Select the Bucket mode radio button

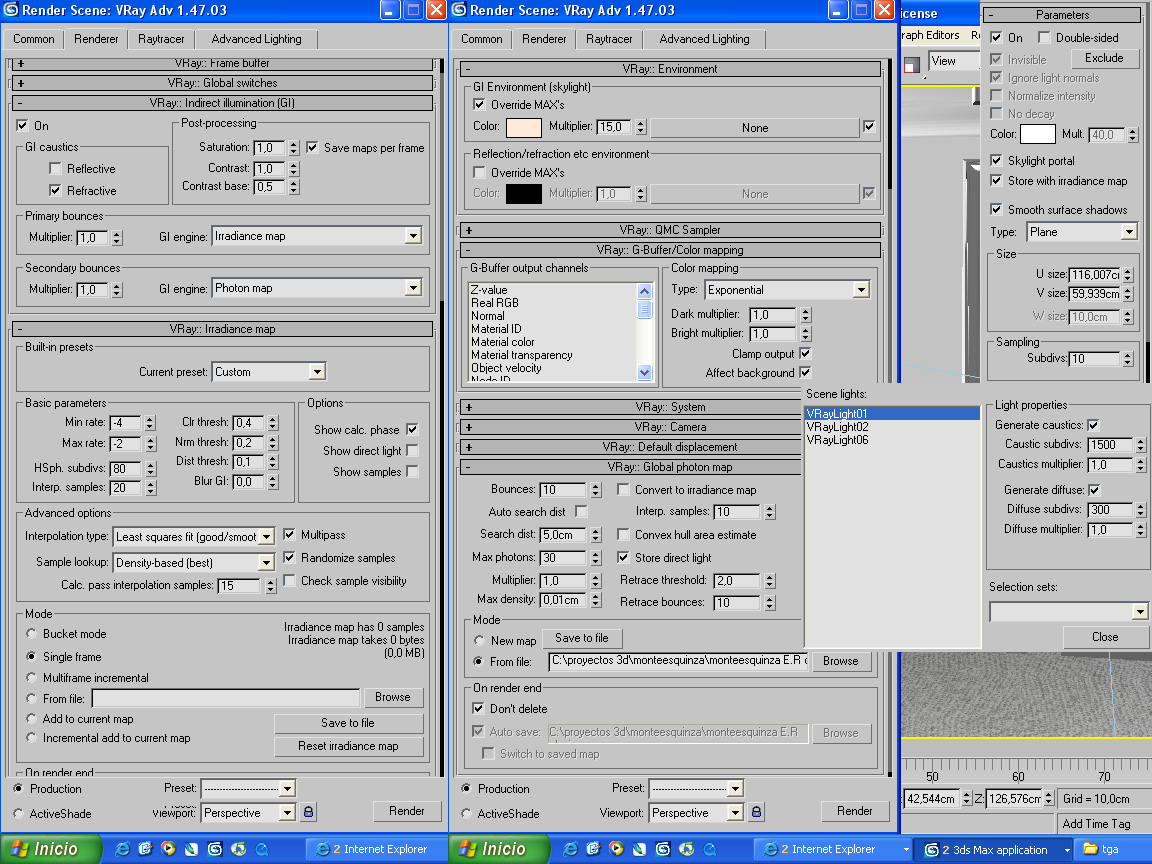click(32, 633)
